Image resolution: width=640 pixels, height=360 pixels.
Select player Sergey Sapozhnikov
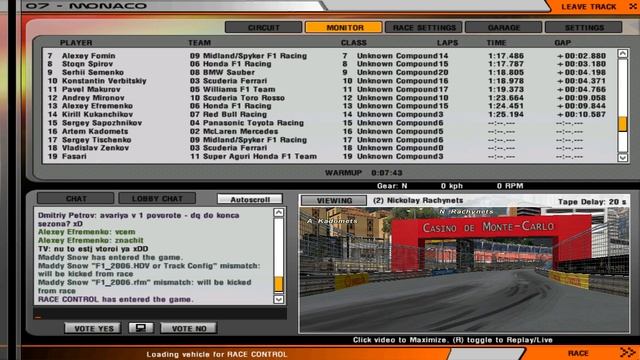coord(102,123)
